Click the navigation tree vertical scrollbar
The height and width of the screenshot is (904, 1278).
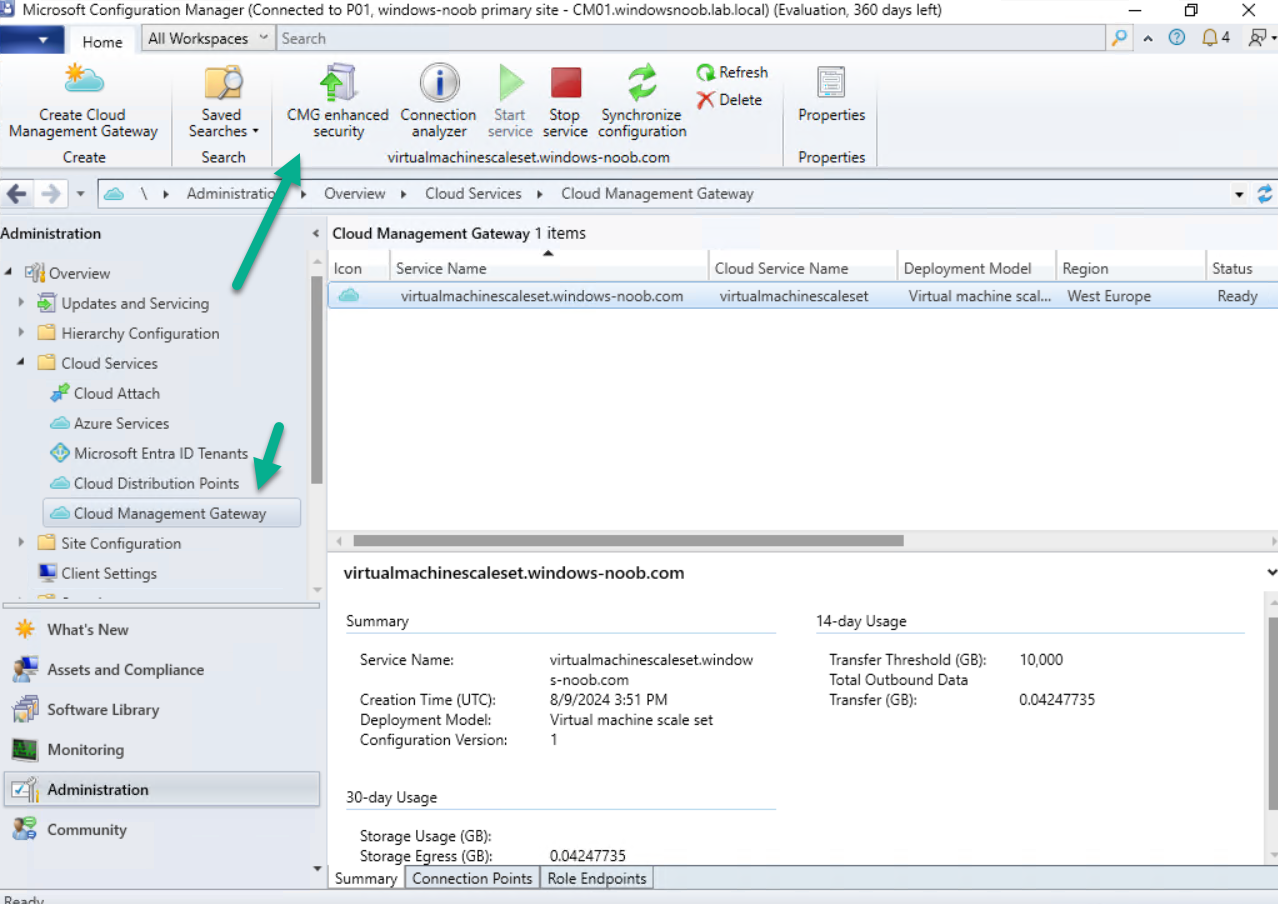(x=316, y=380)
